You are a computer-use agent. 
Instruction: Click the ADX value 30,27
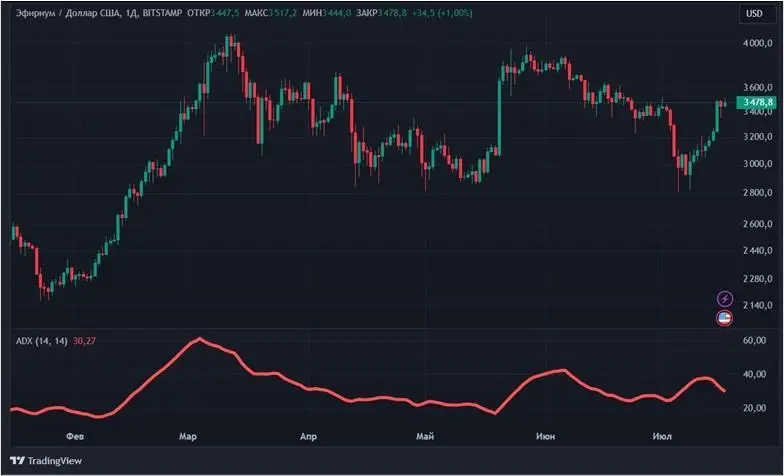pos(86,341)
